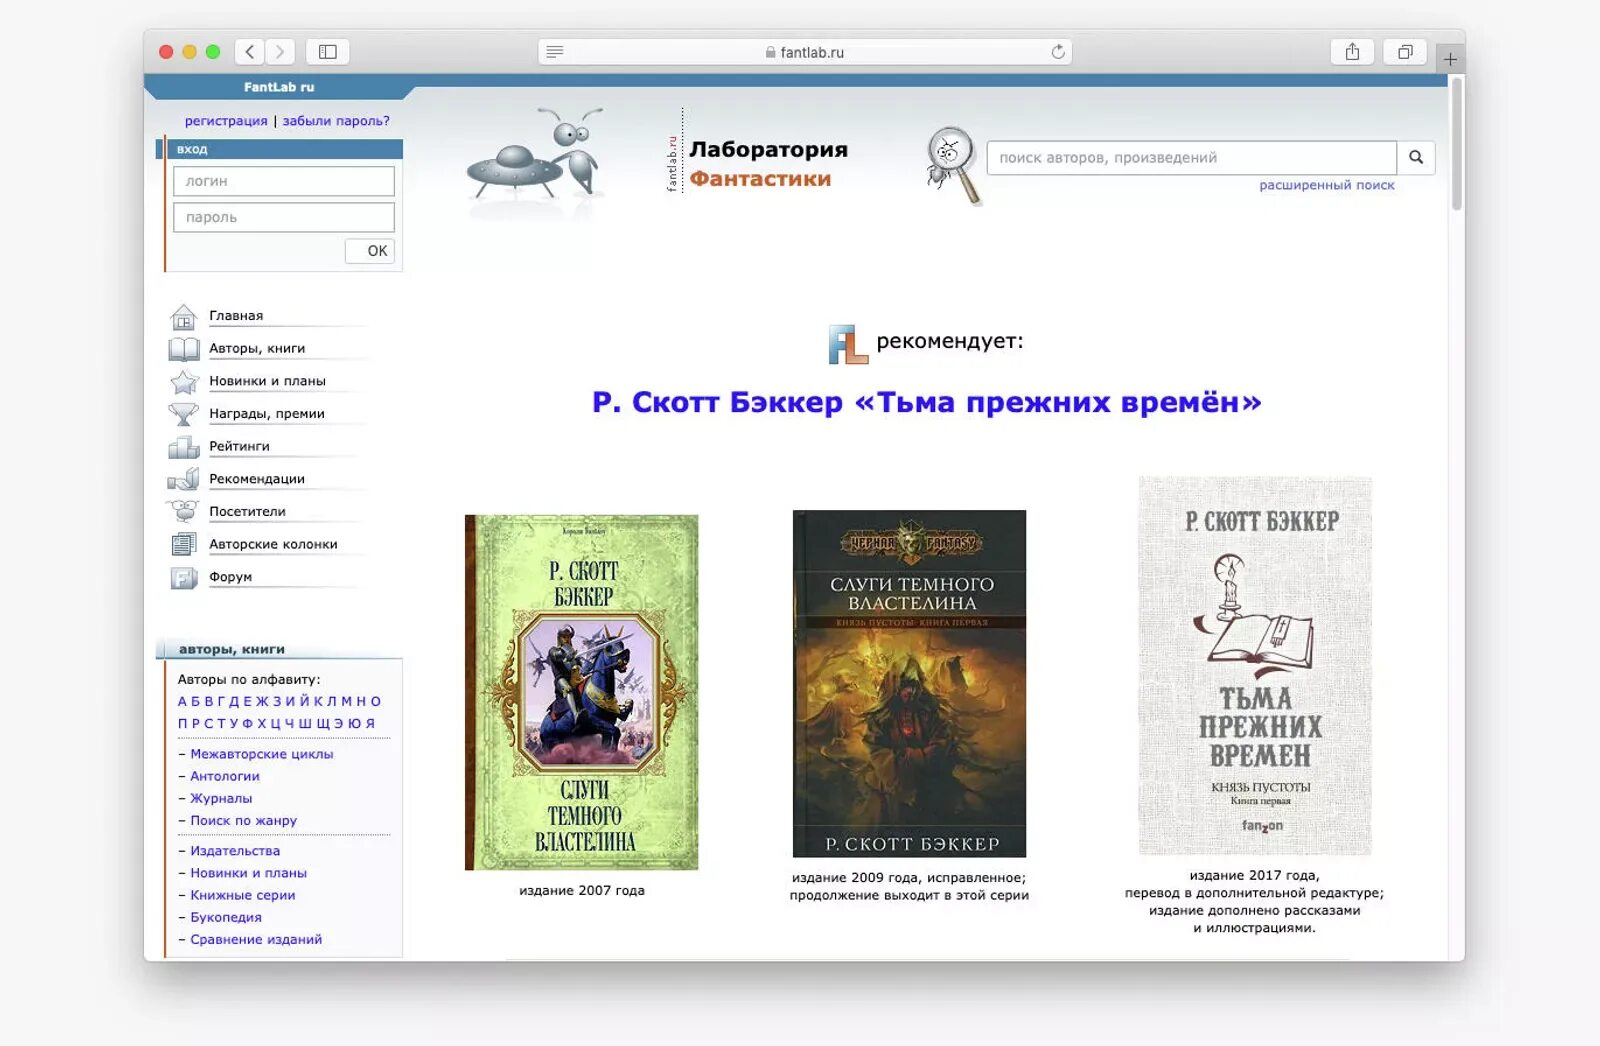The image size is (1600, 1046).
Task: Open the Р. Скотт Бэккер «Тьма прежних времён» title link
Action: click(x=927, y=402)
